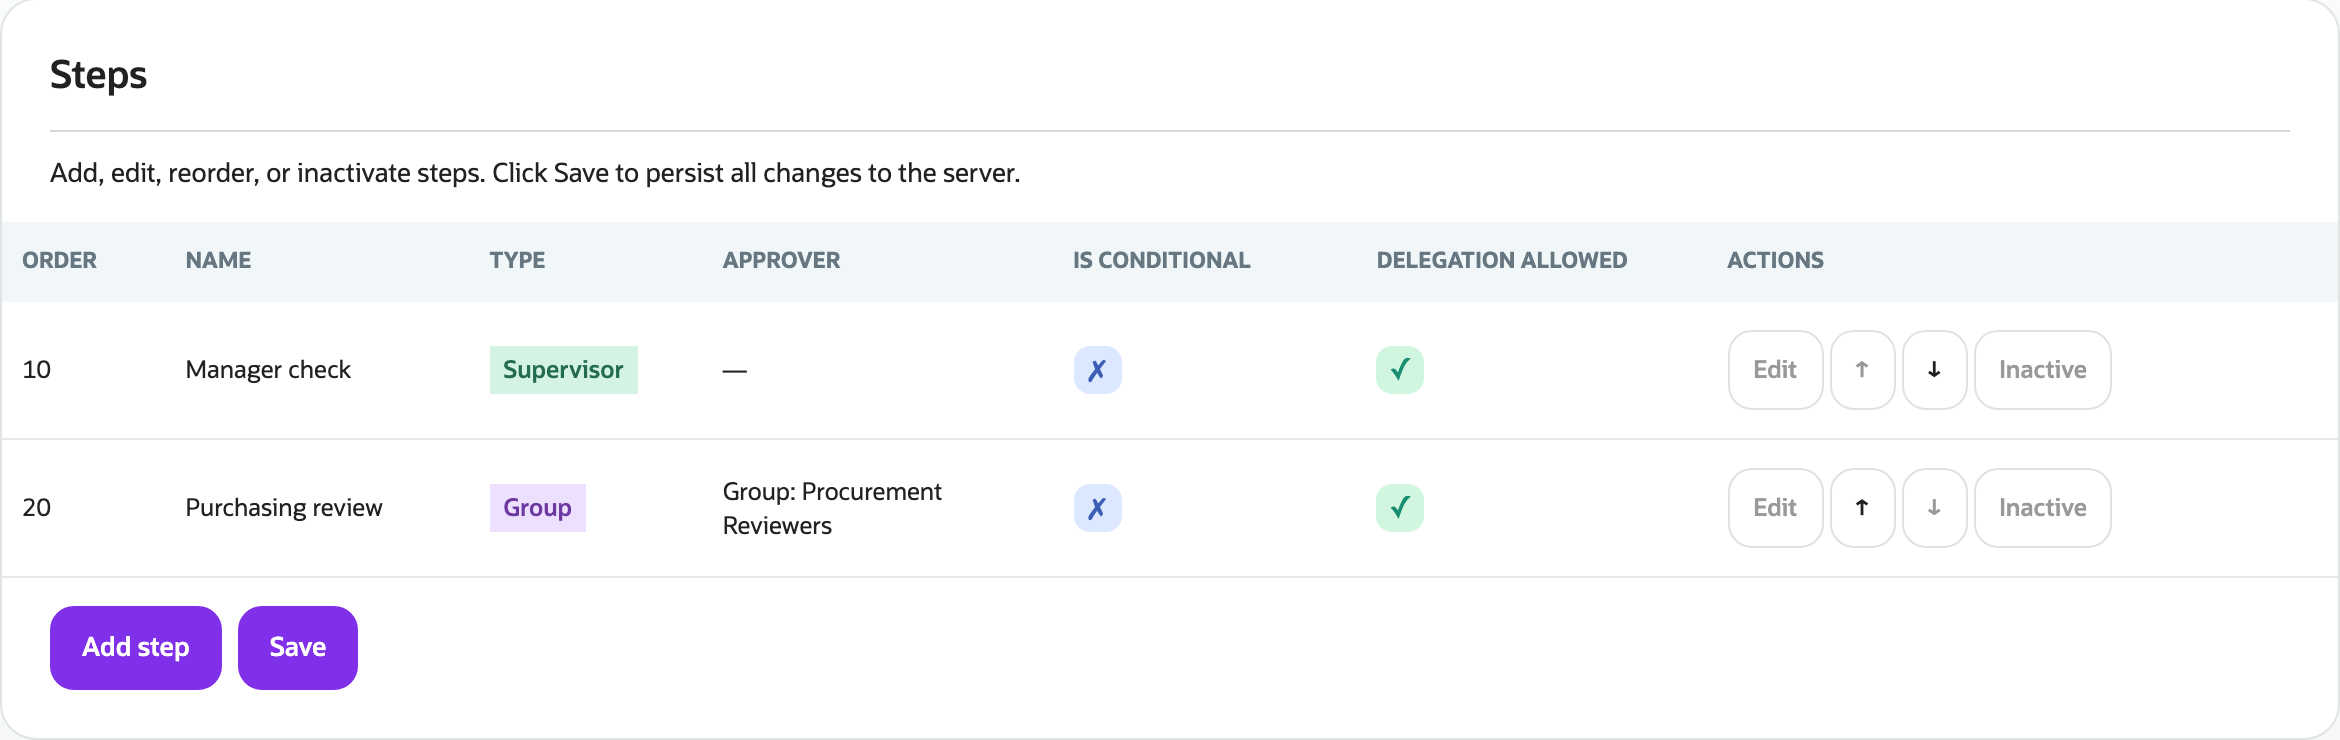This screenshot has width=2340, height=740.
Task: Save all step changes
Action: click(x=298, y=648)
